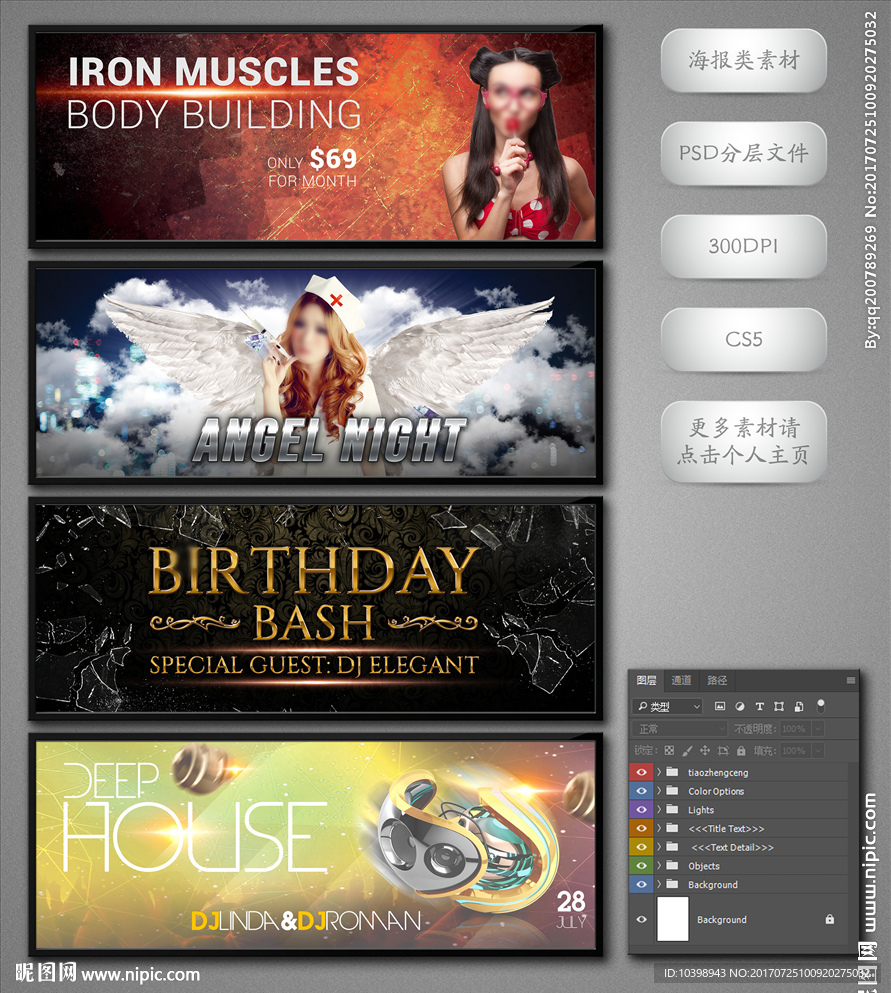Open the opacity slider dropdown arrow
The width and height of the screenshot is (891, 993).
point(818,729)
